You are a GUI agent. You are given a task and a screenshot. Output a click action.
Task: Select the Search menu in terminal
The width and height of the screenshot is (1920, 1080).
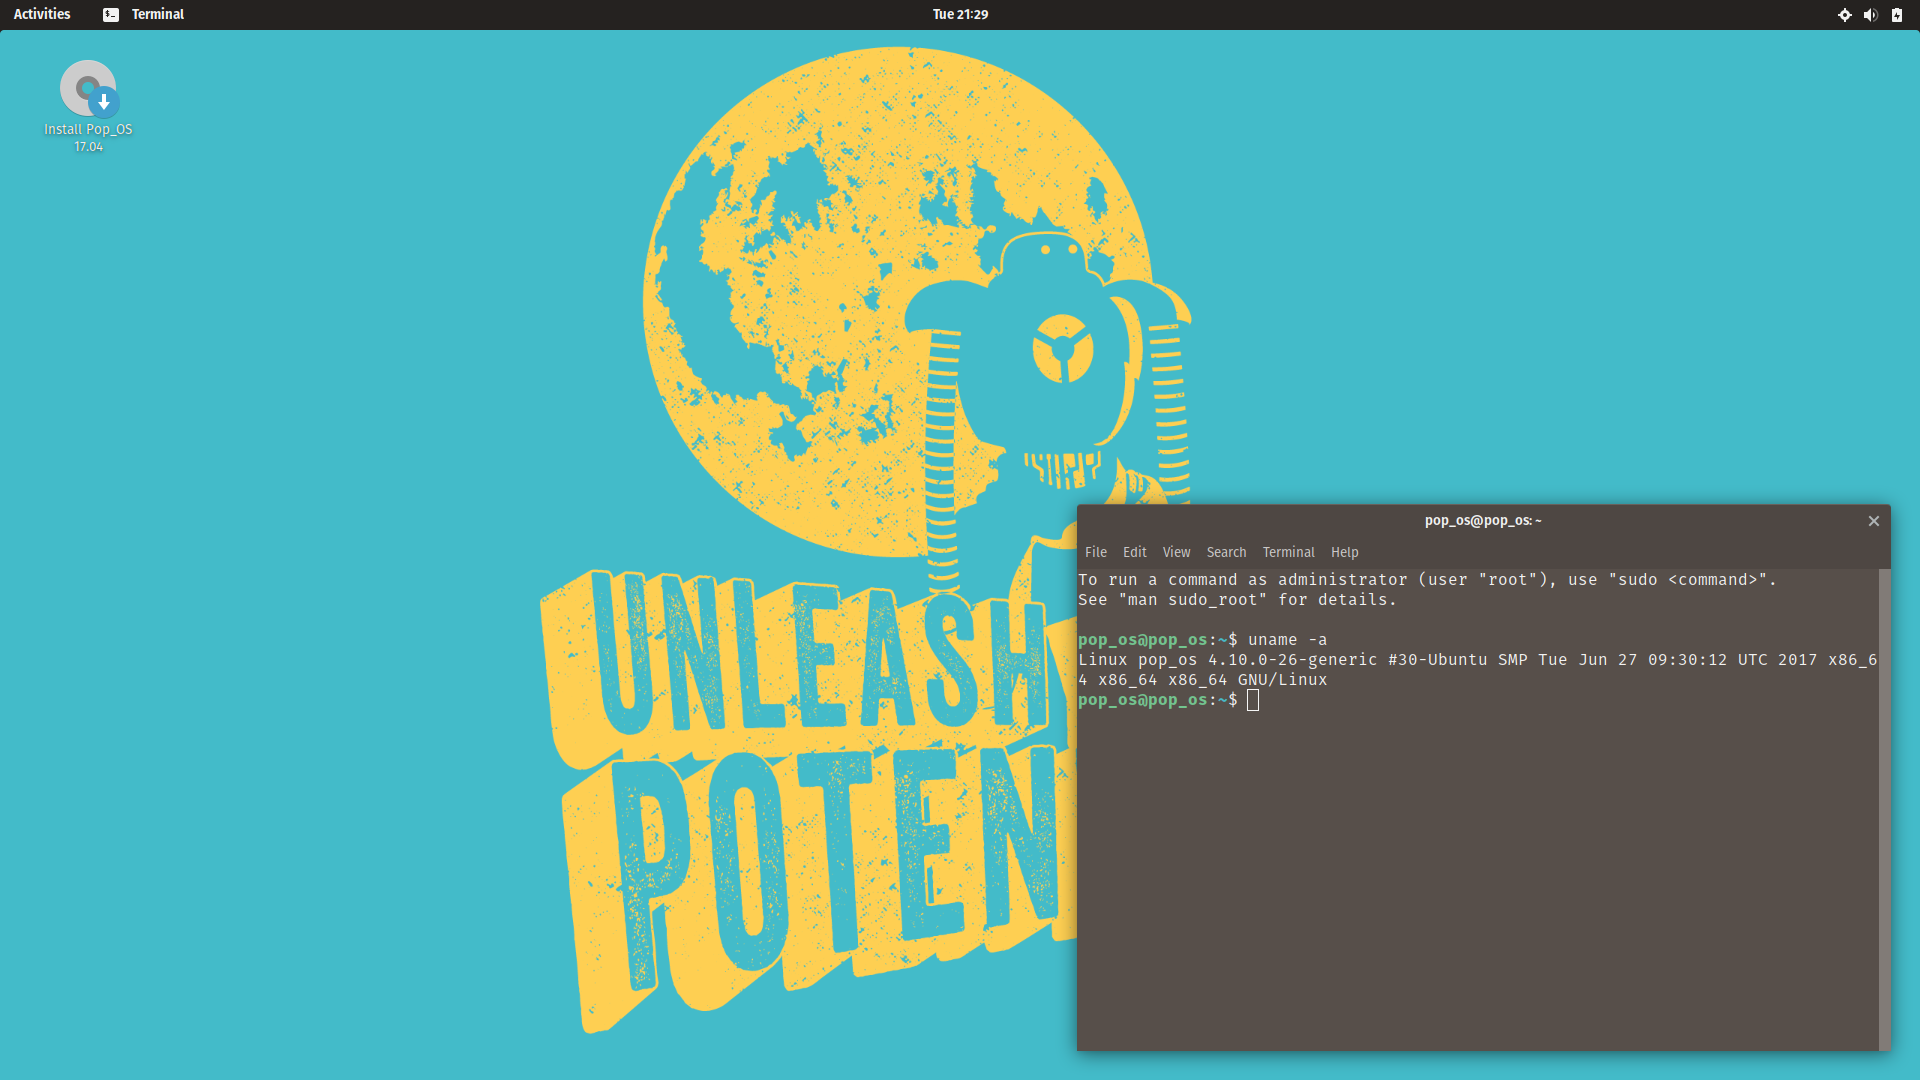pos(1225,551)
